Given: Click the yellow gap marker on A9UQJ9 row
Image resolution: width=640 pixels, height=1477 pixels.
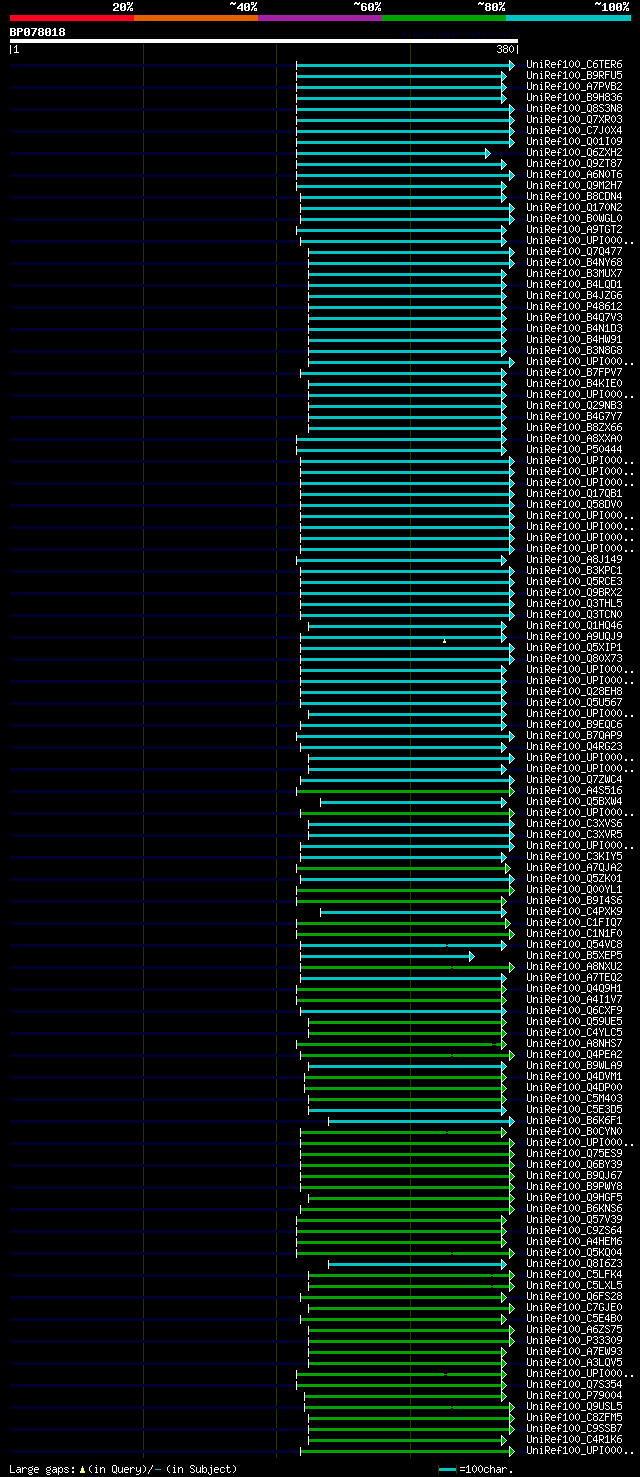Looking at the screenshot, I should point(445,640).
